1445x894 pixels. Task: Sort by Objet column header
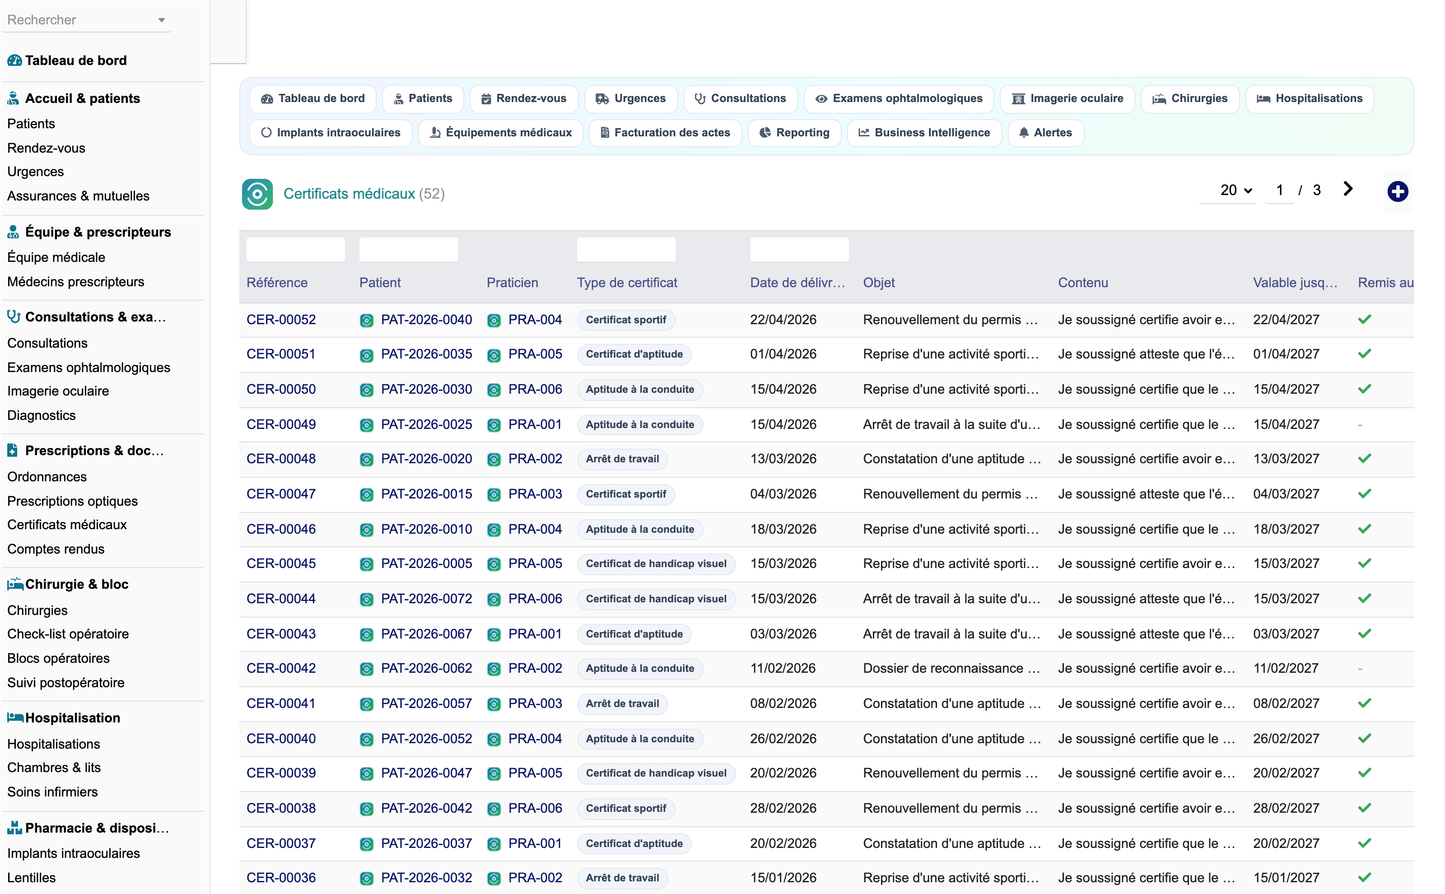click(879, 283)
